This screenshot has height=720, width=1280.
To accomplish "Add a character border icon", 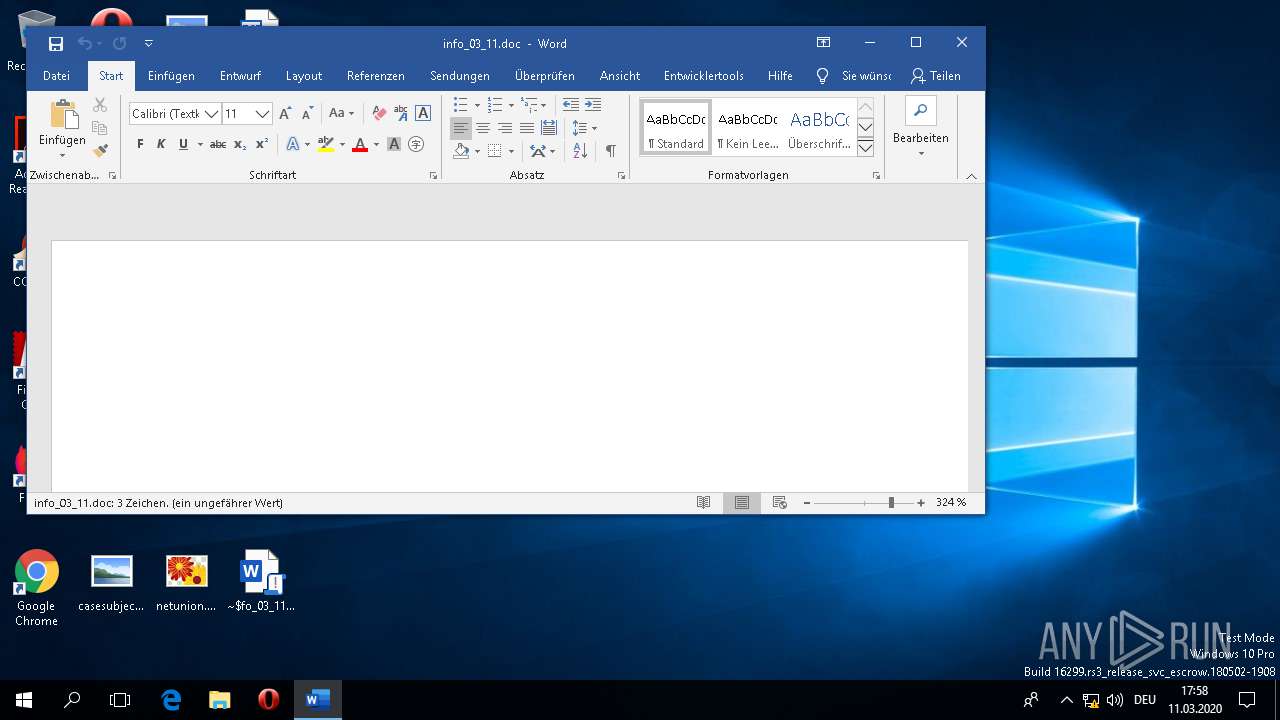I will point(423,114).
